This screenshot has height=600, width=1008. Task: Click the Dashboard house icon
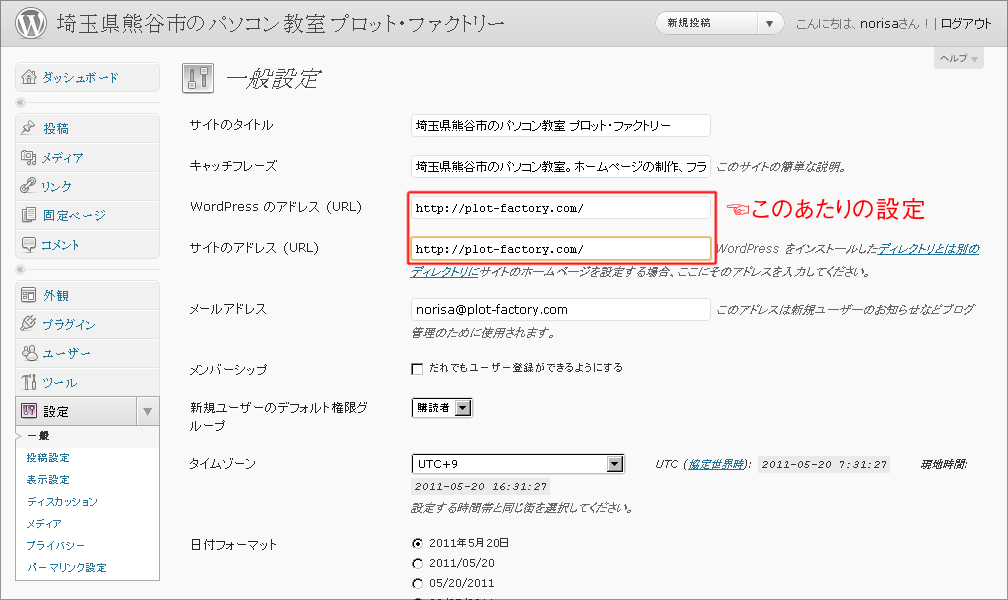[28, 77]
